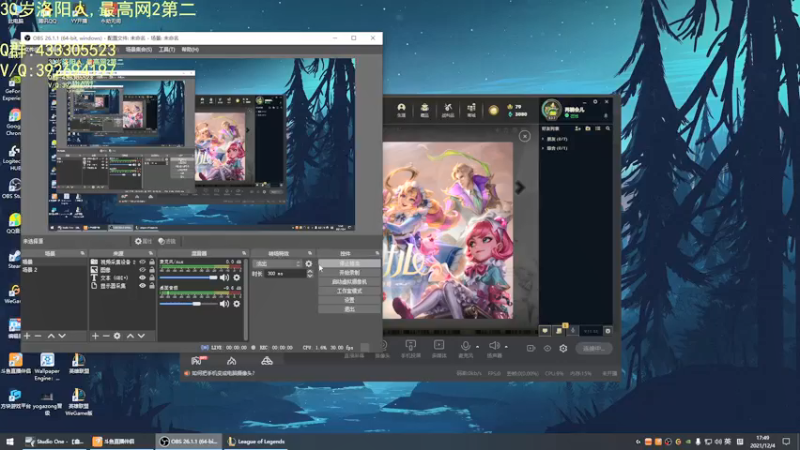The width and height of the screenshot is (800, 450).
Task: Click the 开始录制 start recording button
Action: pyautogui.click(x=349, y=272)
